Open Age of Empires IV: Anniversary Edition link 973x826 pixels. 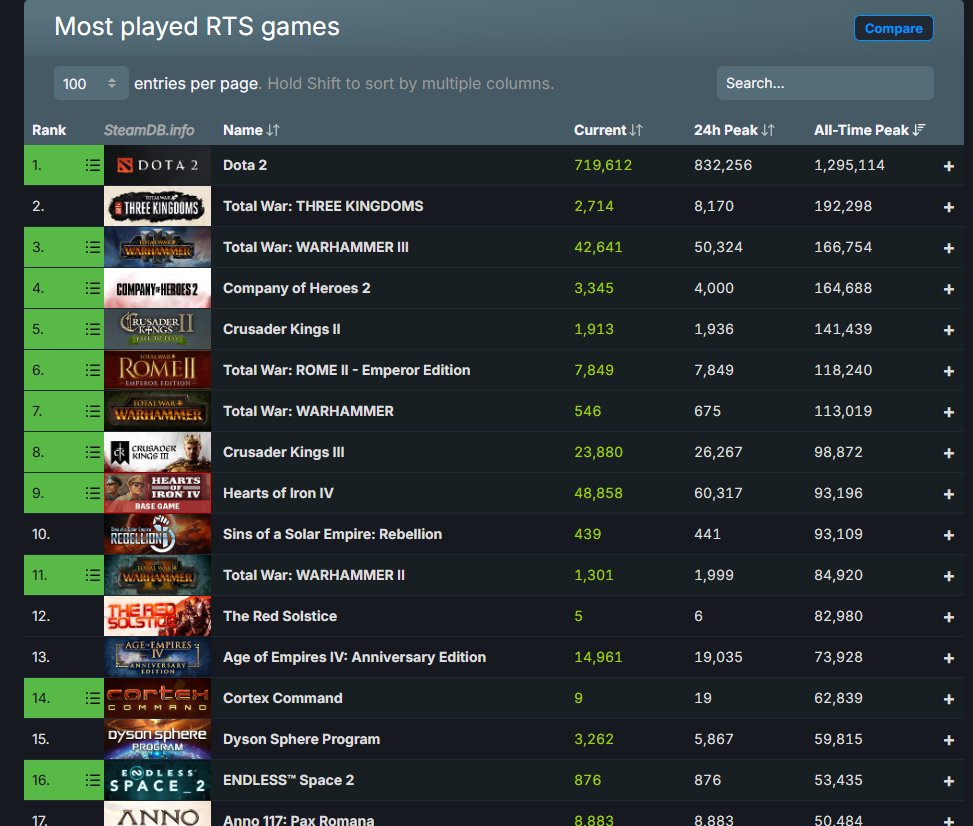point(354,657)
